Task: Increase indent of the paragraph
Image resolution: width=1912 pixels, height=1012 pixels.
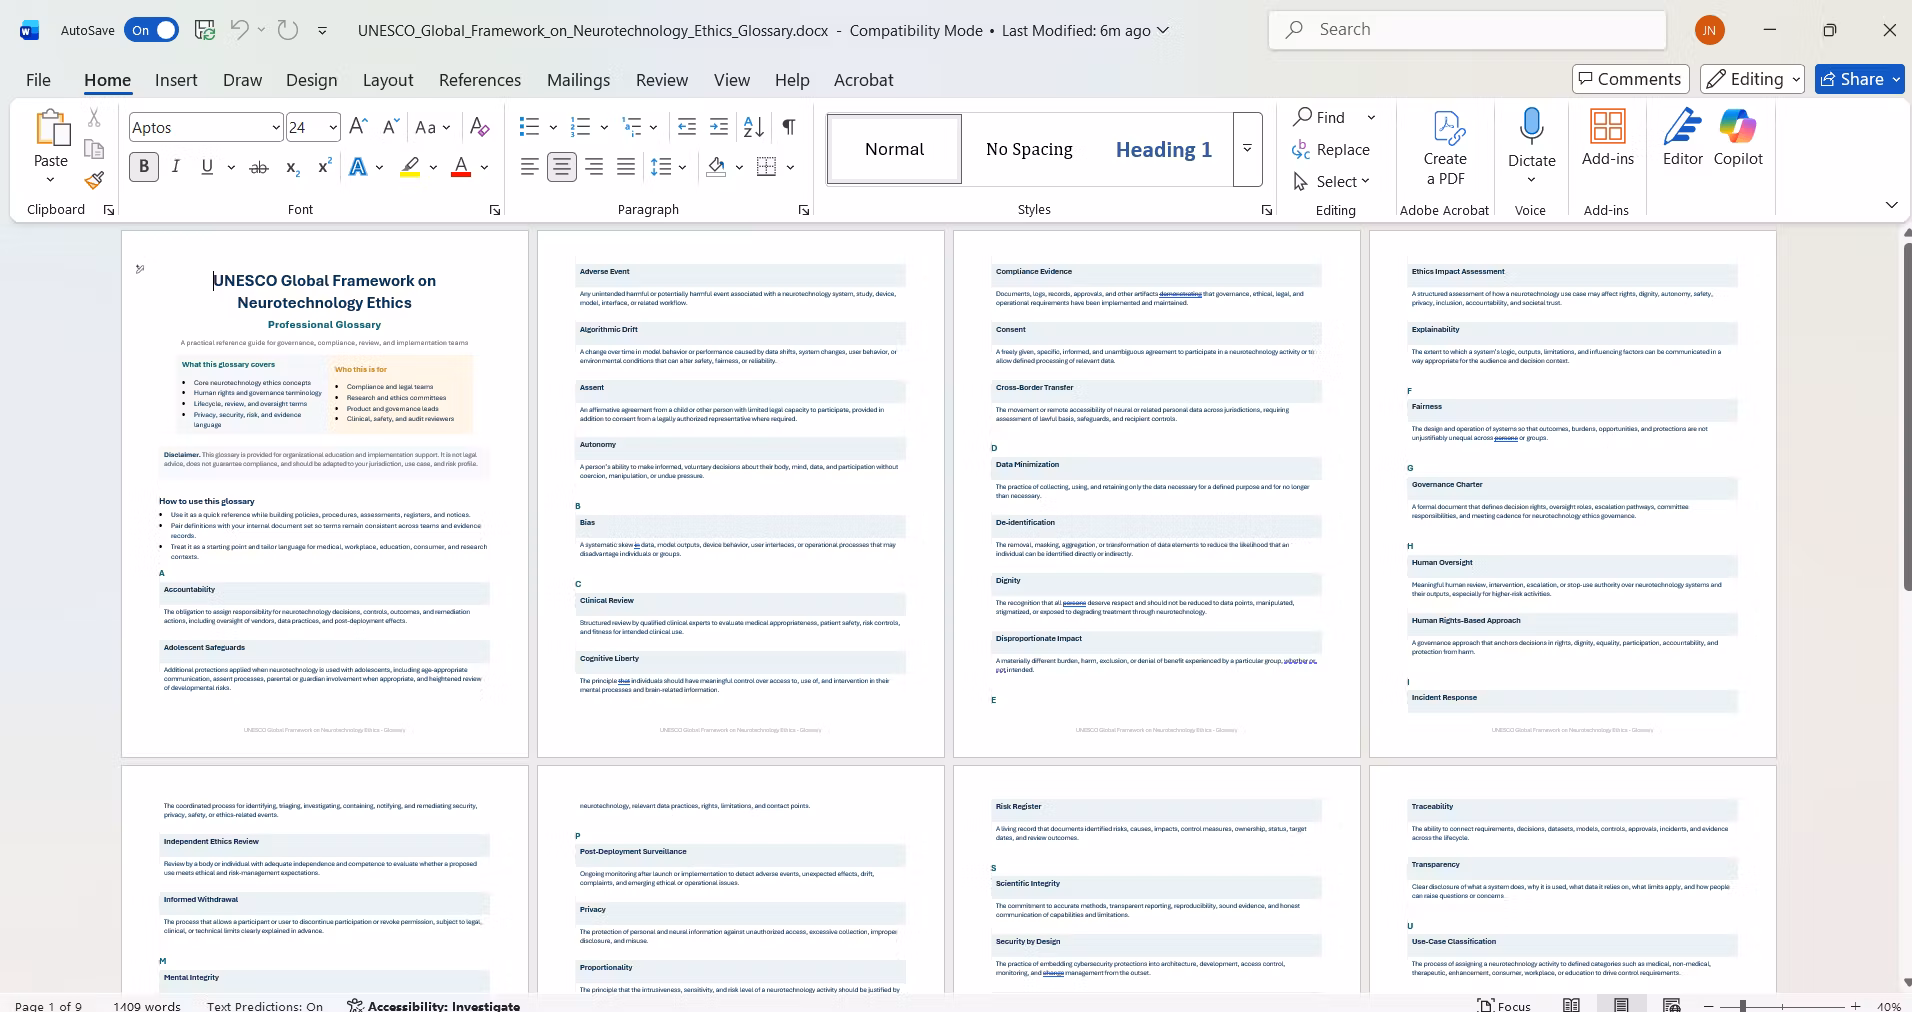Action: click(x=719, y=127)
